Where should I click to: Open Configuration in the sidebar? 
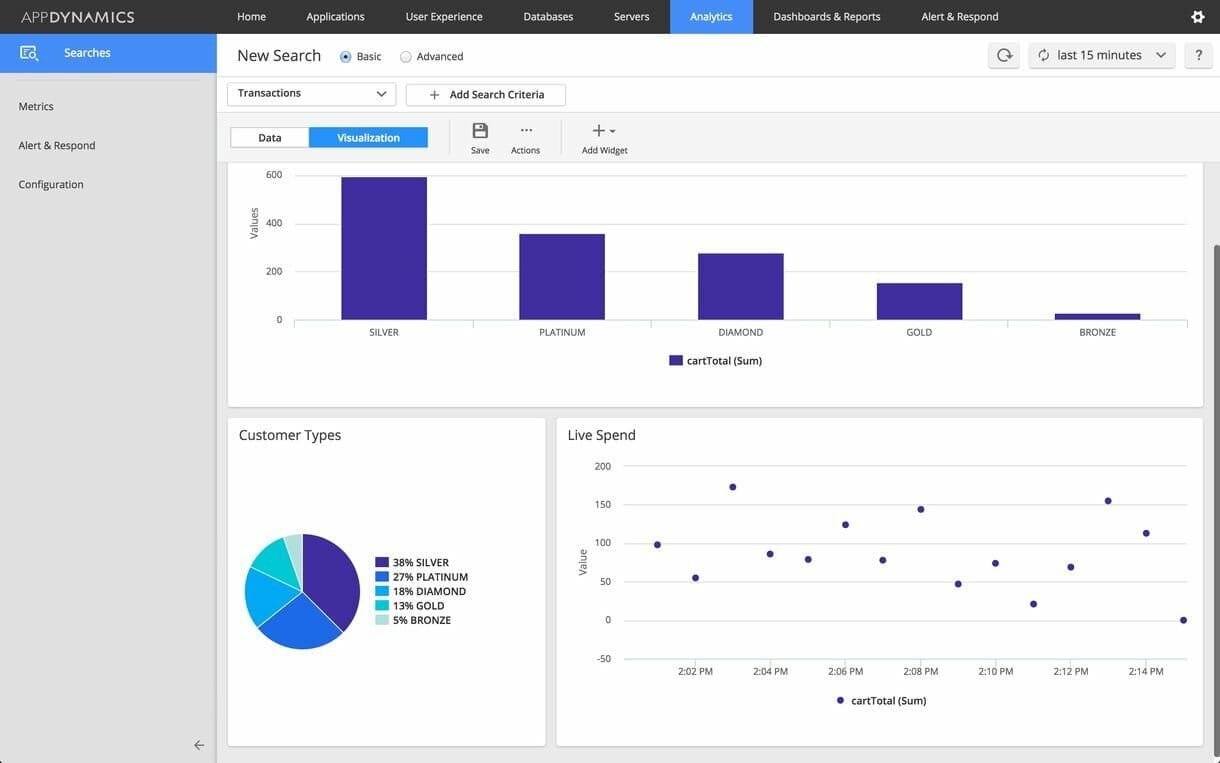pyautogui.click(x=51, y=185)
